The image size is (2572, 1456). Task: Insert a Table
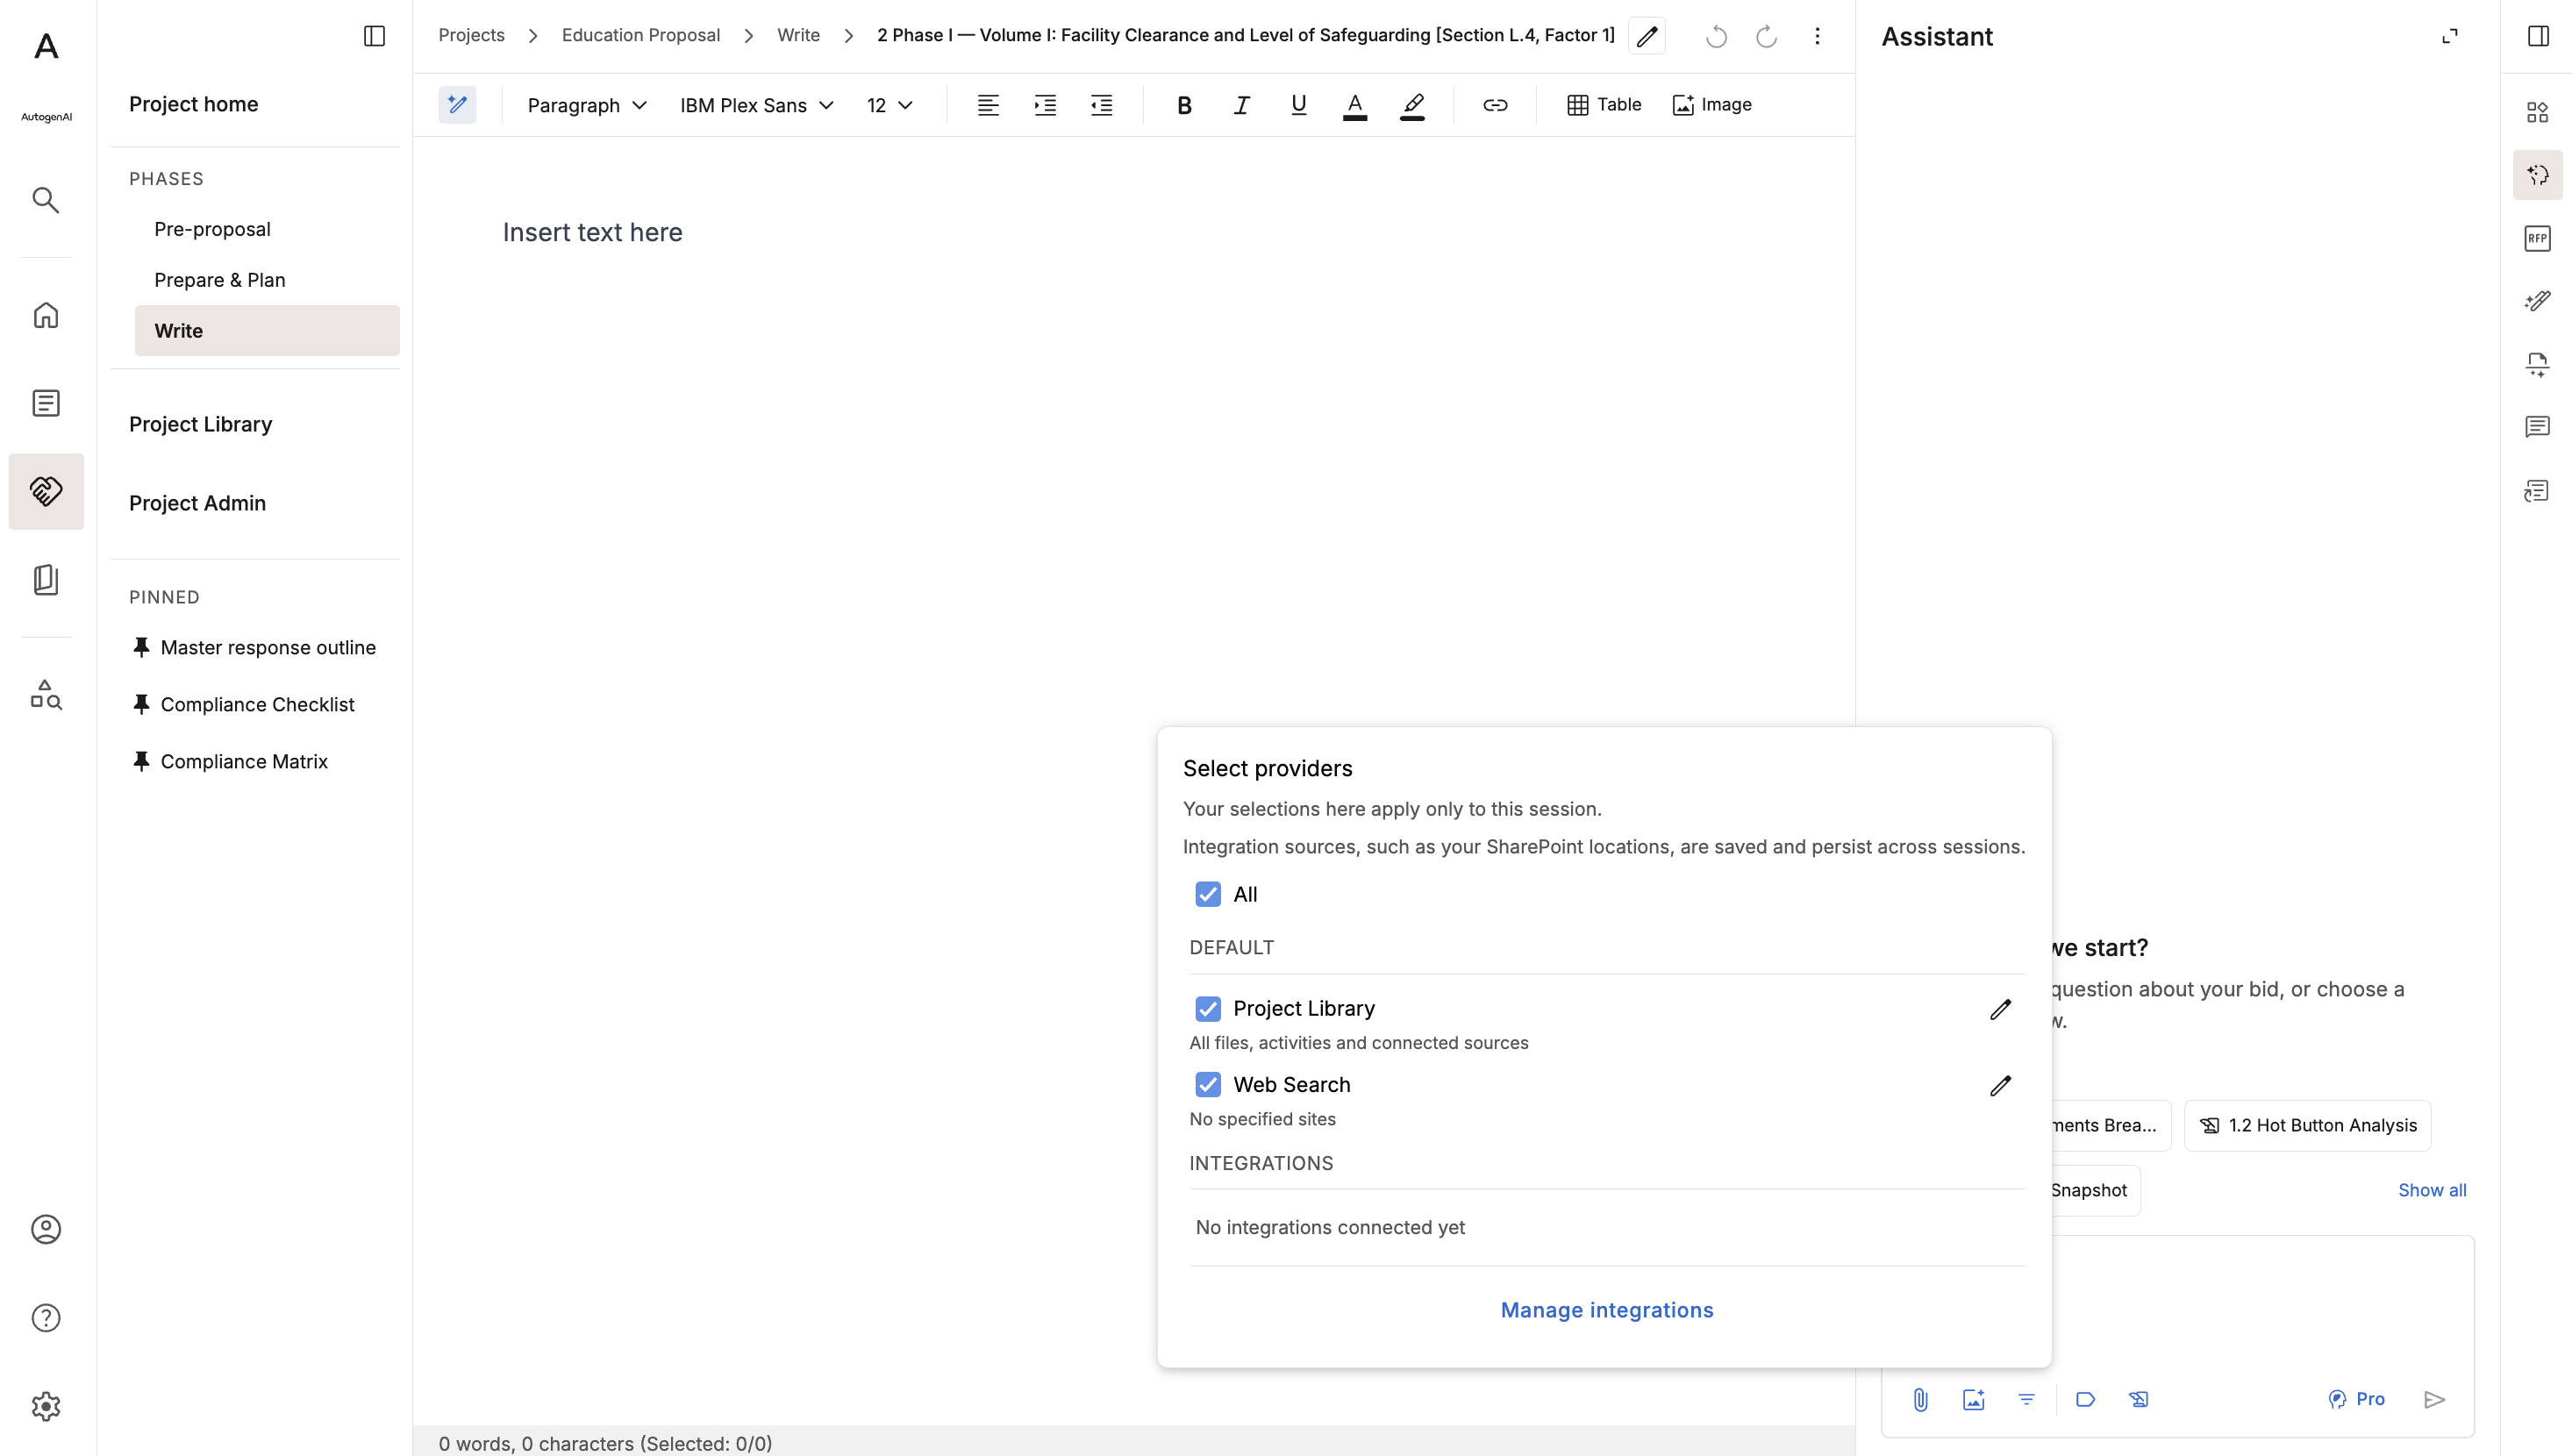coord(1604,105)
